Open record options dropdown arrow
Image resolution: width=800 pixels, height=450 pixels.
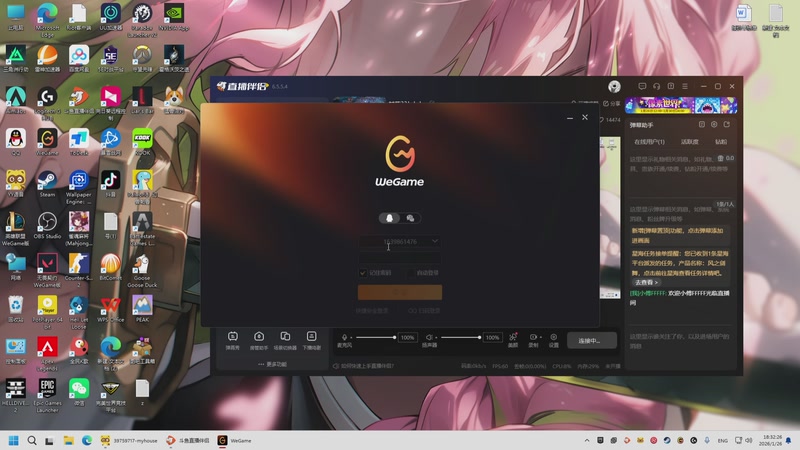(x=540, y=337)
